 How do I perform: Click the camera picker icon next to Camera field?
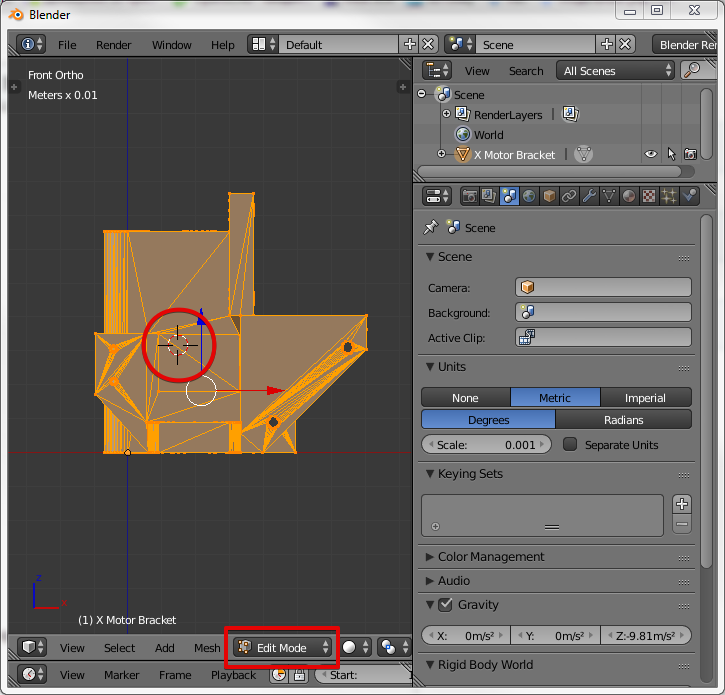pos(529,288)
